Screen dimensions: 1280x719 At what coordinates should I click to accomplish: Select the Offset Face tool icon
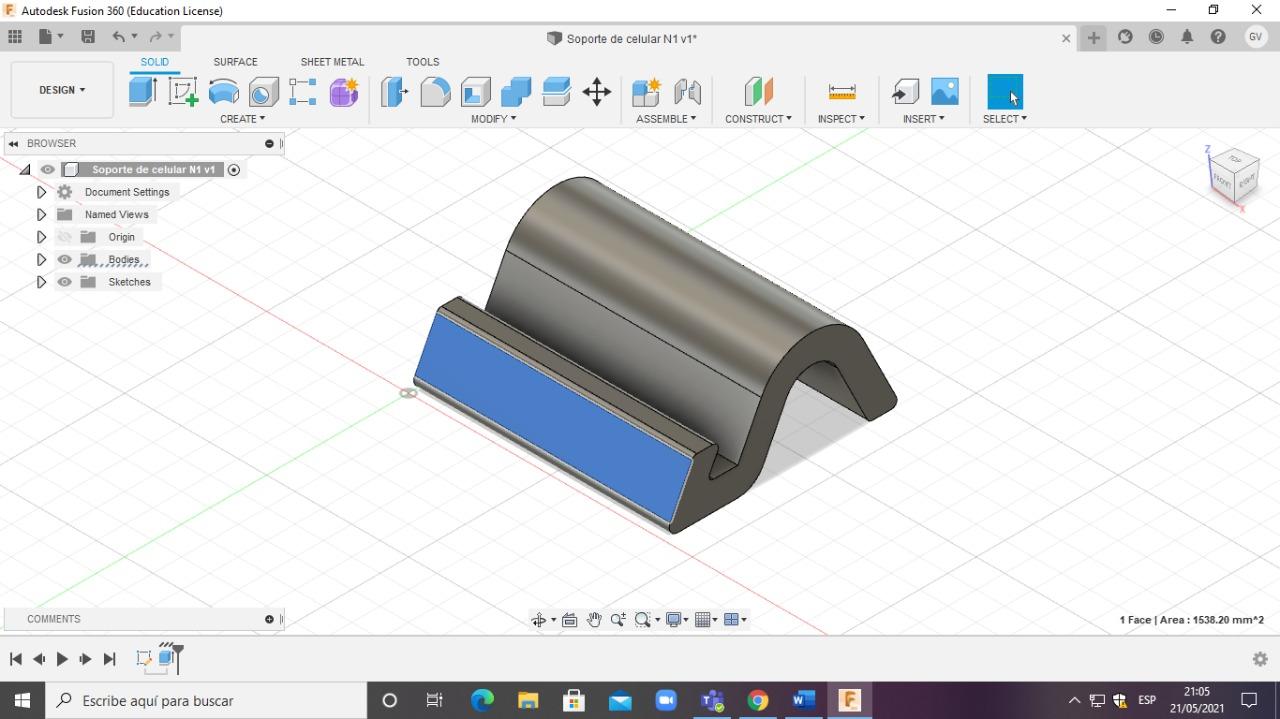(556, 92)
